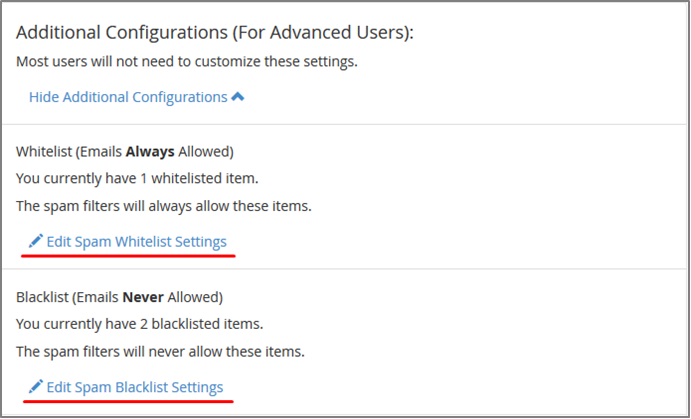Screen dimensions: 691x419
Task: Click the divider line above the Blacklist section
Action: 346,269
